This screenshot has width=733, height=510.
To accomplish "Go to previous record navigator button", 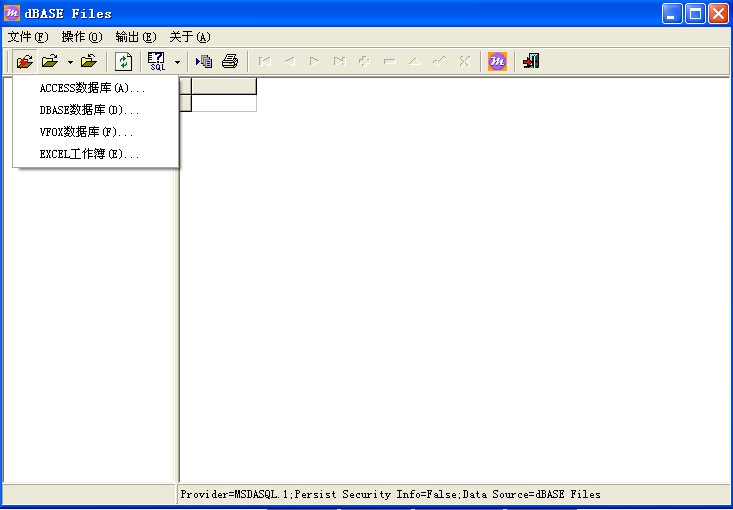I will click(289, 61).
